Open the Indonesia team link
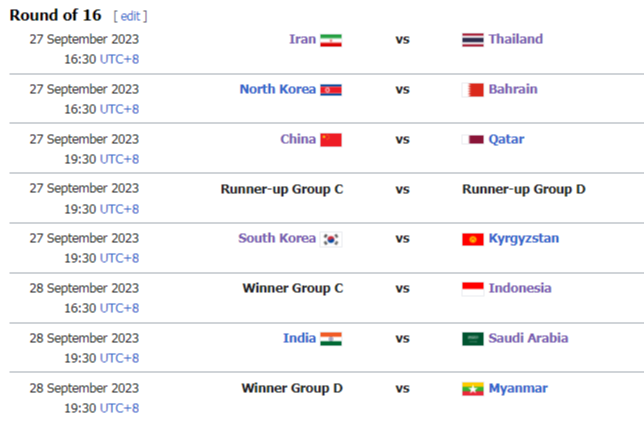The image size is (644, 423). (x=520, y=288)
